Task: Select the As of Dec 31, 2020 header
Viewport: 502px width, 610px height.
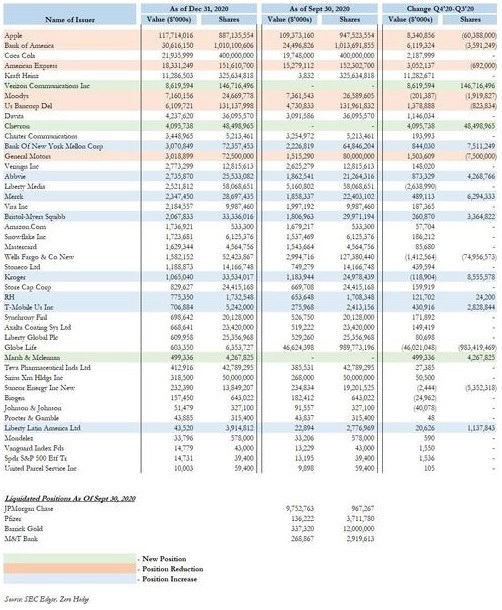Action: click(199, 9)
